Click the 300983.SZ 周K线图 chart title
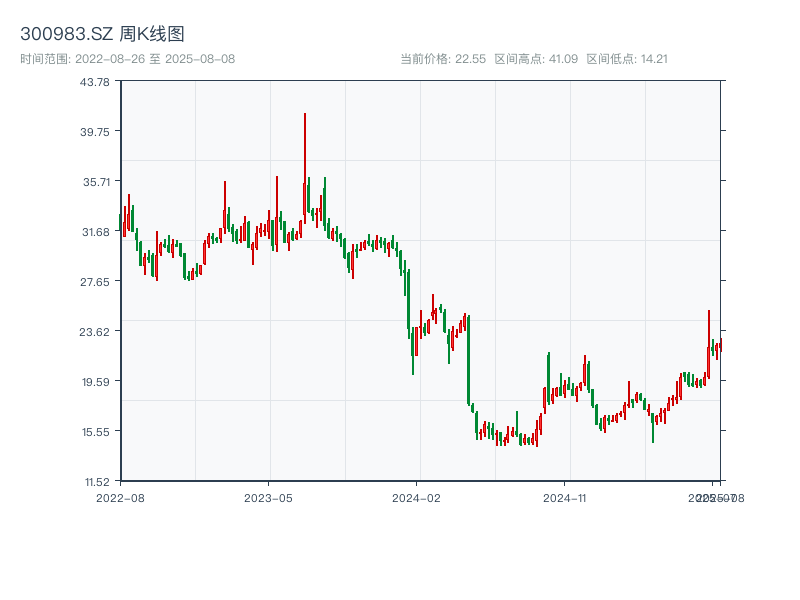 (102, 35)
